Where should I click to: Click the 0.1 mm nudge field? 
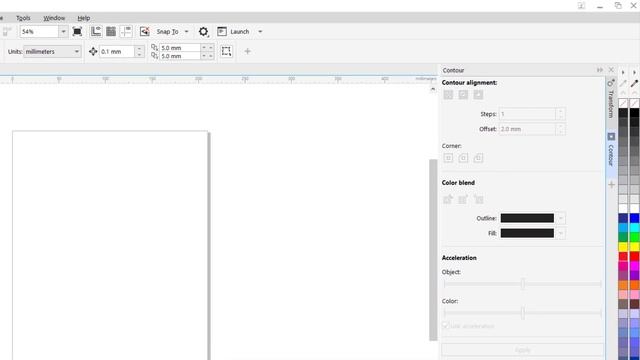tap(117, 51)
